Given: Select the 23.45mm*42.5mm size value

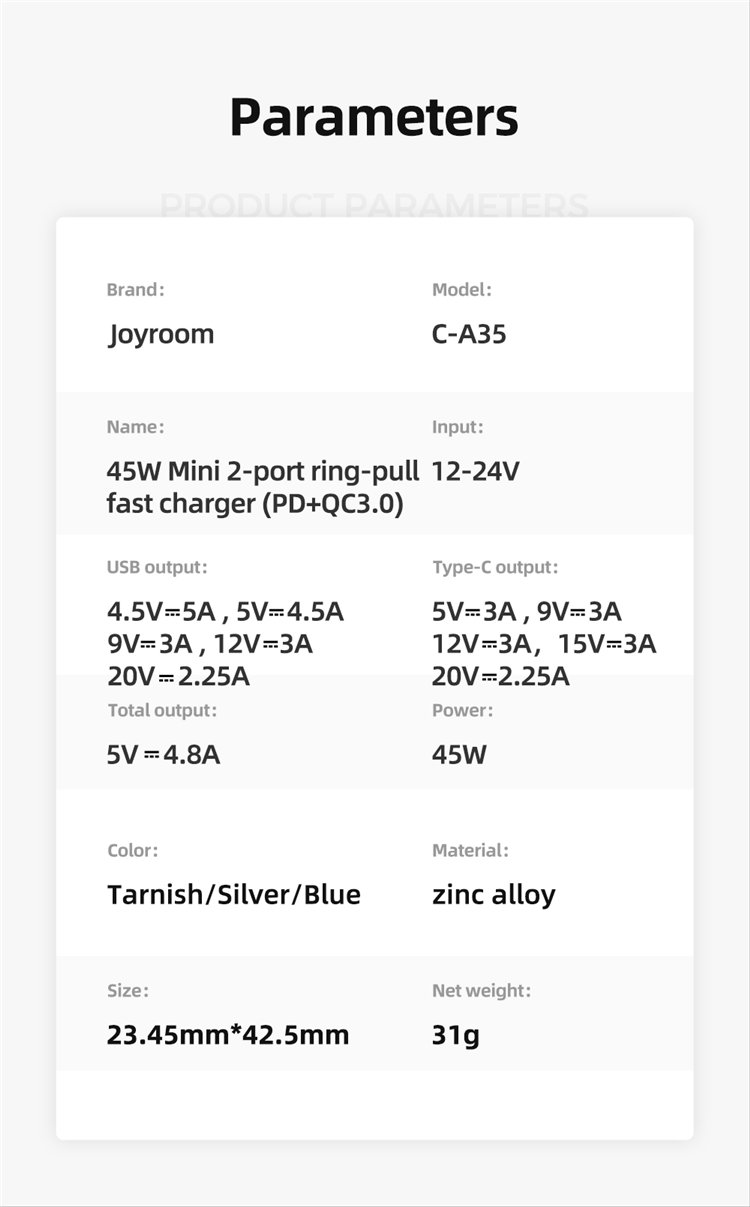Looking at the screenshot, I should coord(228,1034).
